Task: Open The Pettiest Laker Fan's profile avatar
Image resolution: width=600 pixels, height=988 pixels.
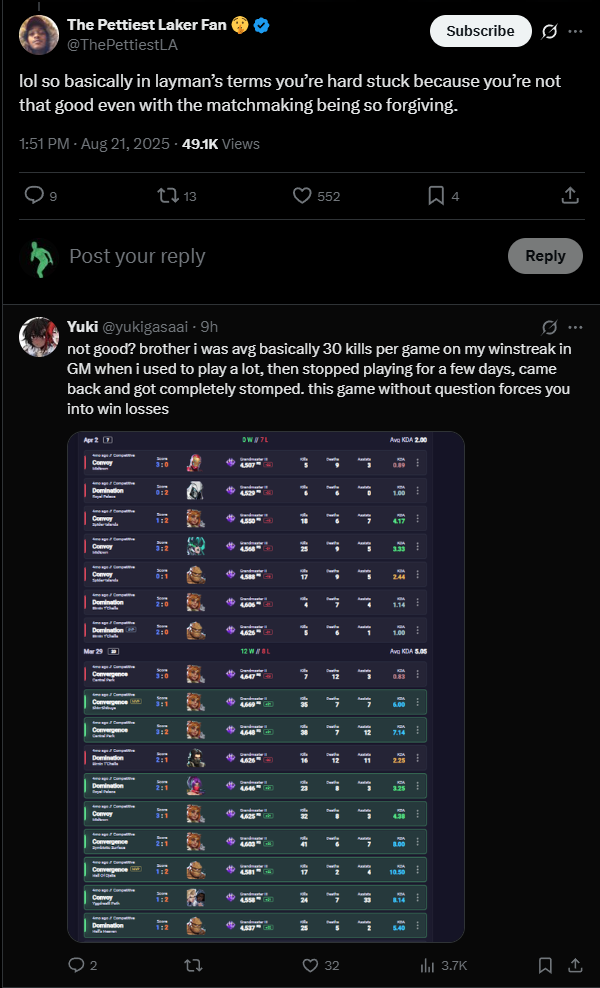Action: tap(38, 35)
